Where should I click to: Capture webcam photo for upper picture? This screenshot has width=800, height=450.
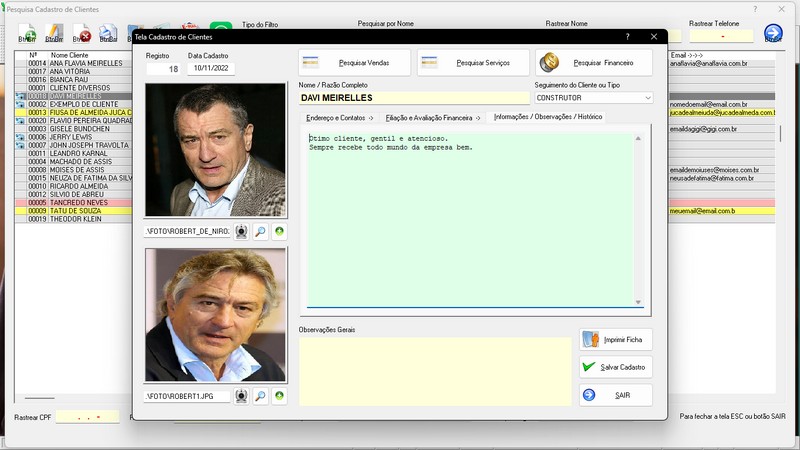coord(241,232)
